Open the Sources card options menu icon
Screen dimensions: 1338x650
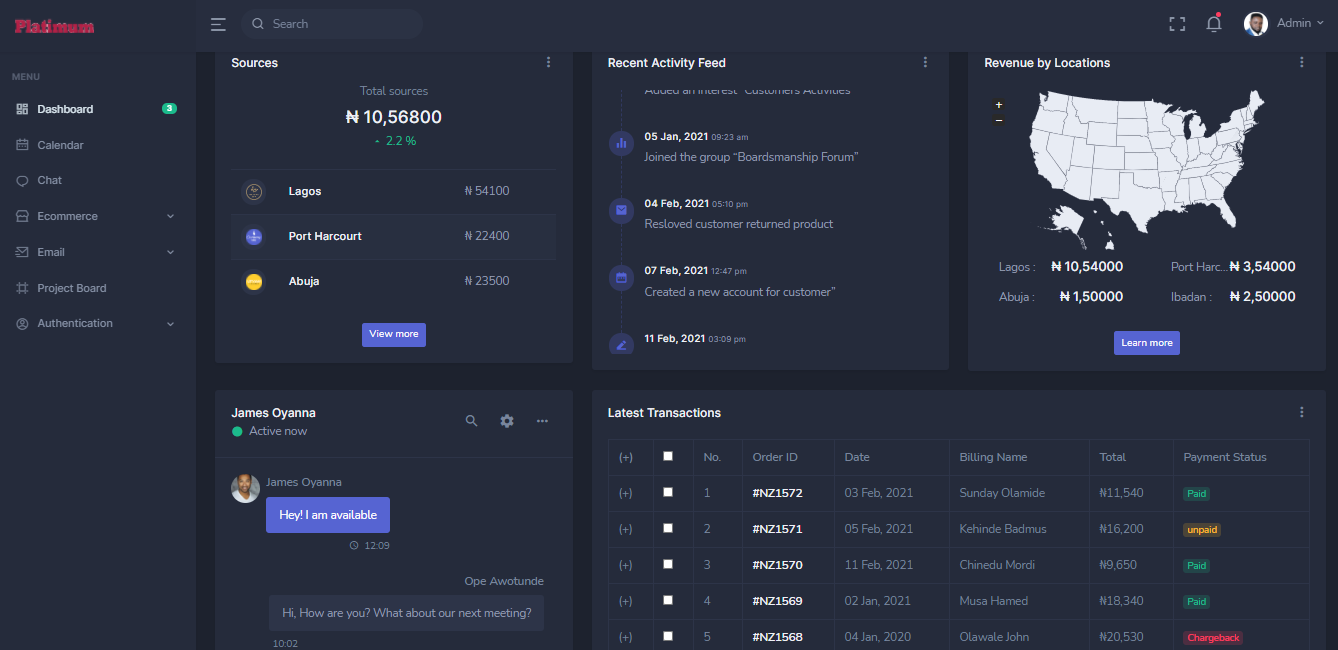click(548, 62)
